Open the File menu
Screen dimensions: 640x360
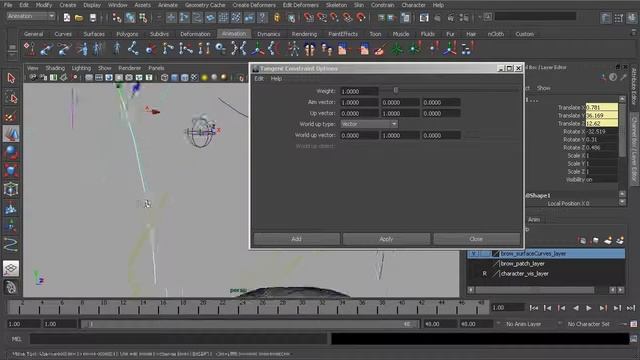[8, 5]
